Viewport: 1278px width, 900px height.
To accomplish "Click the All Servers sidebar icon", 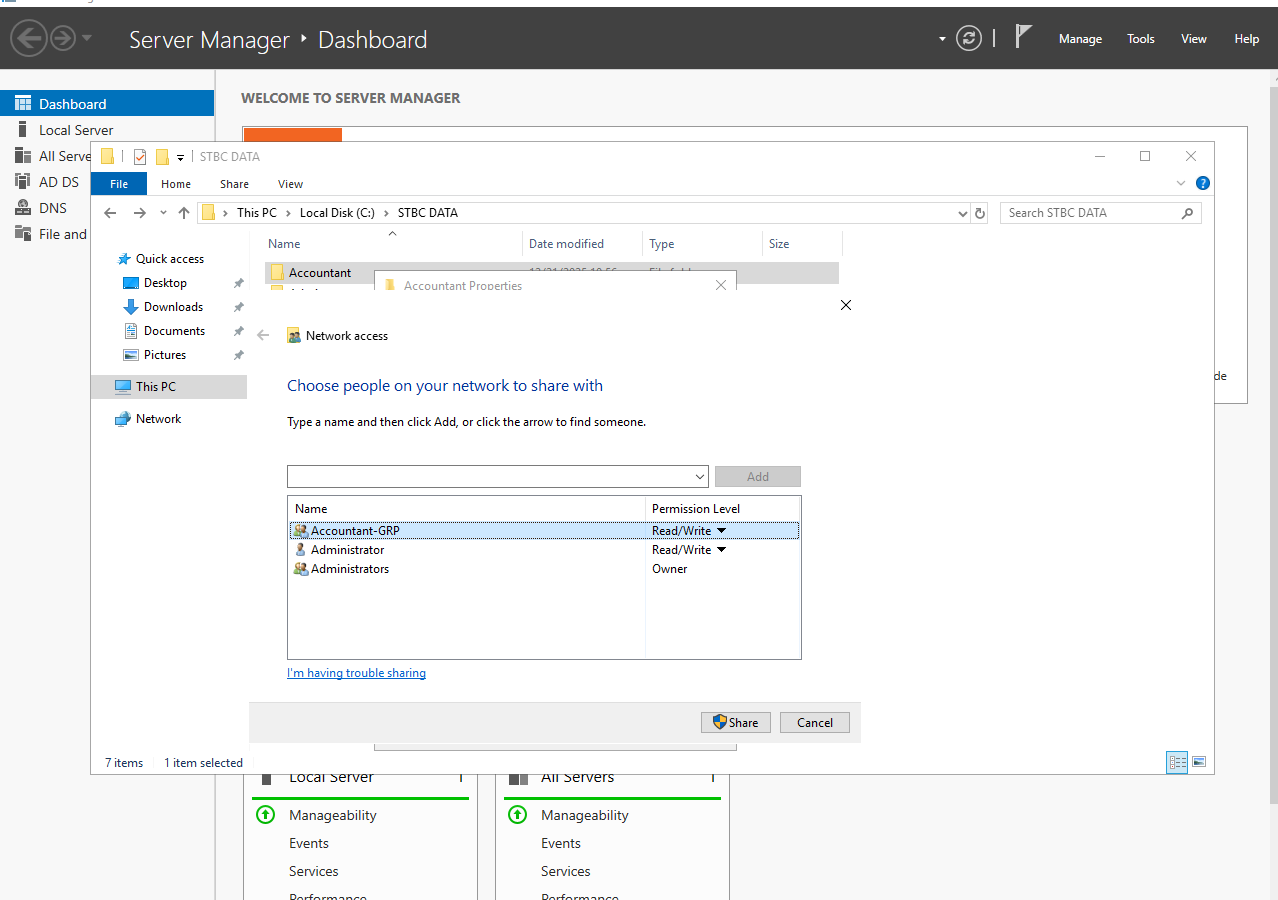I will 22,156.
